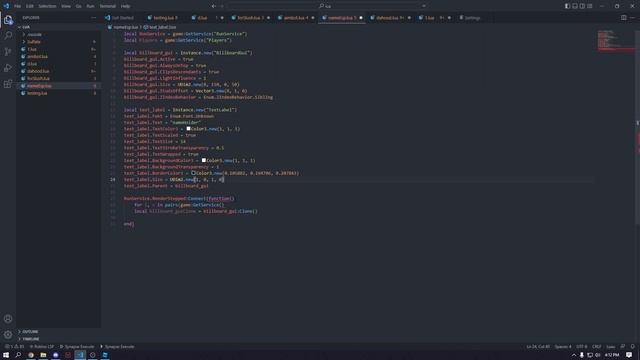Change CRLF end of line setting
Screen dimensions: 640x360
pos(596,347)
